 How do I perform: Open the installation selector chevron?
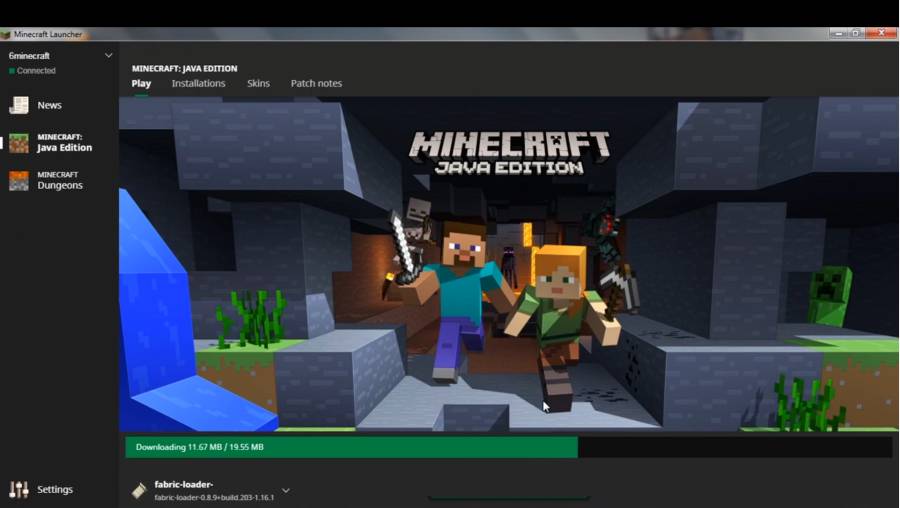click(286, 490)
